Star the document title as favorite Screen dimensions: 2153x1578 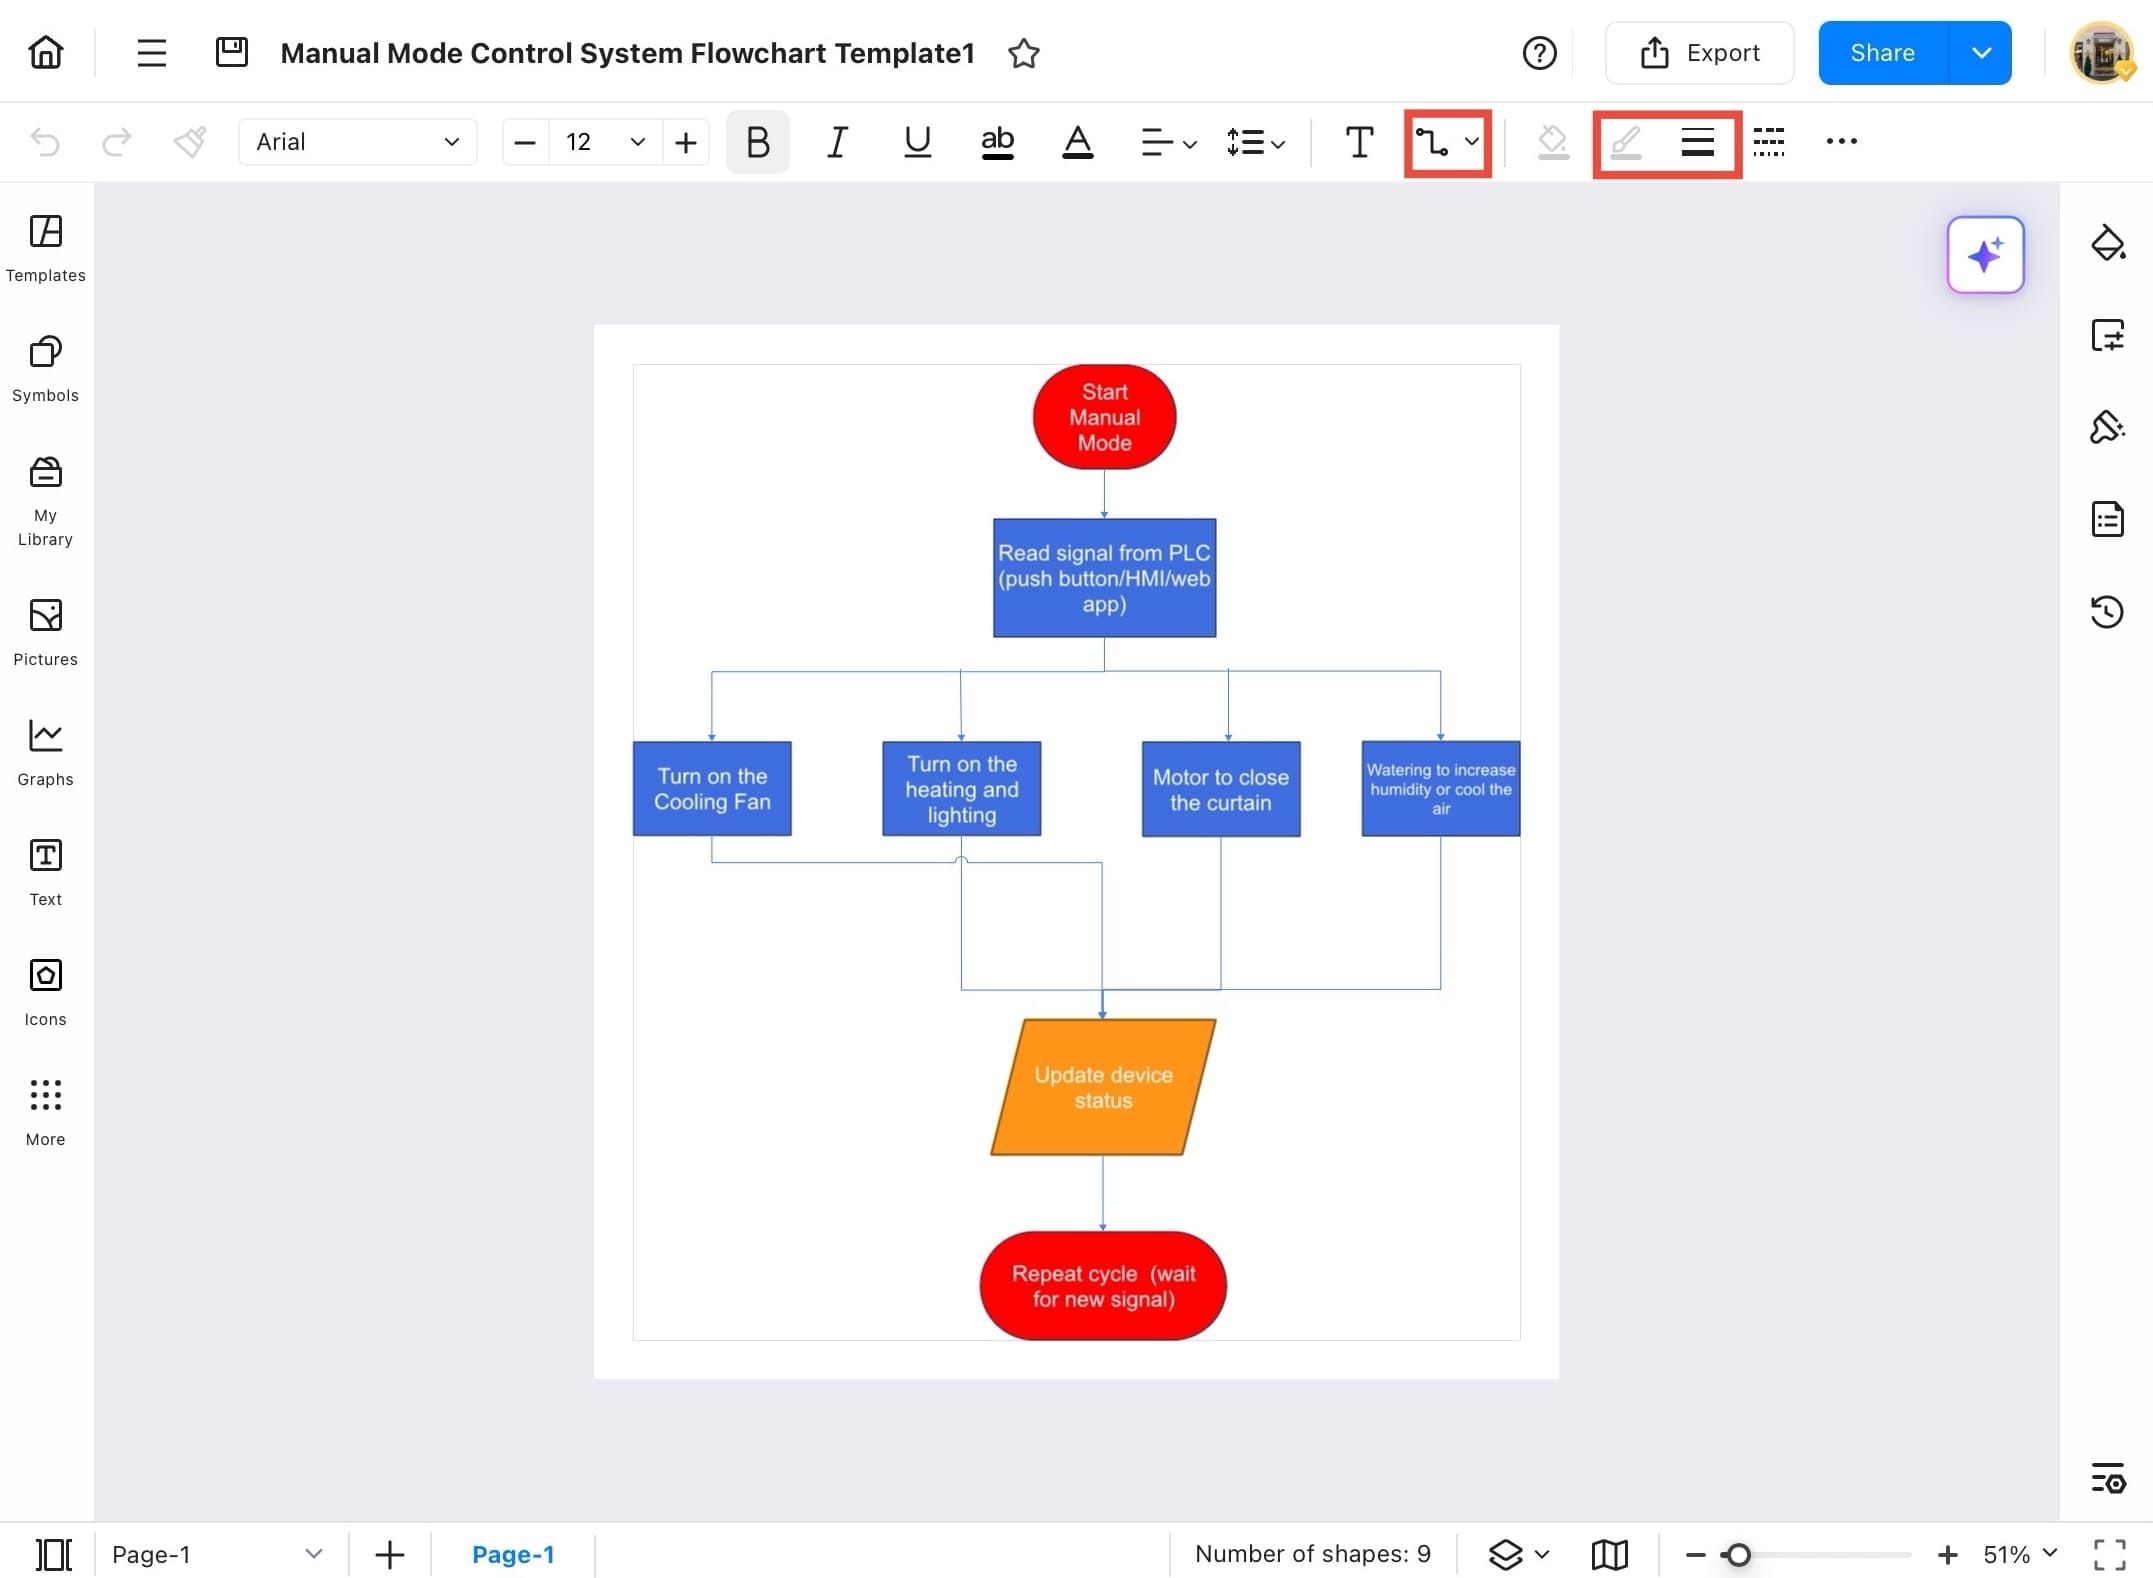(x=1023, y=54)
